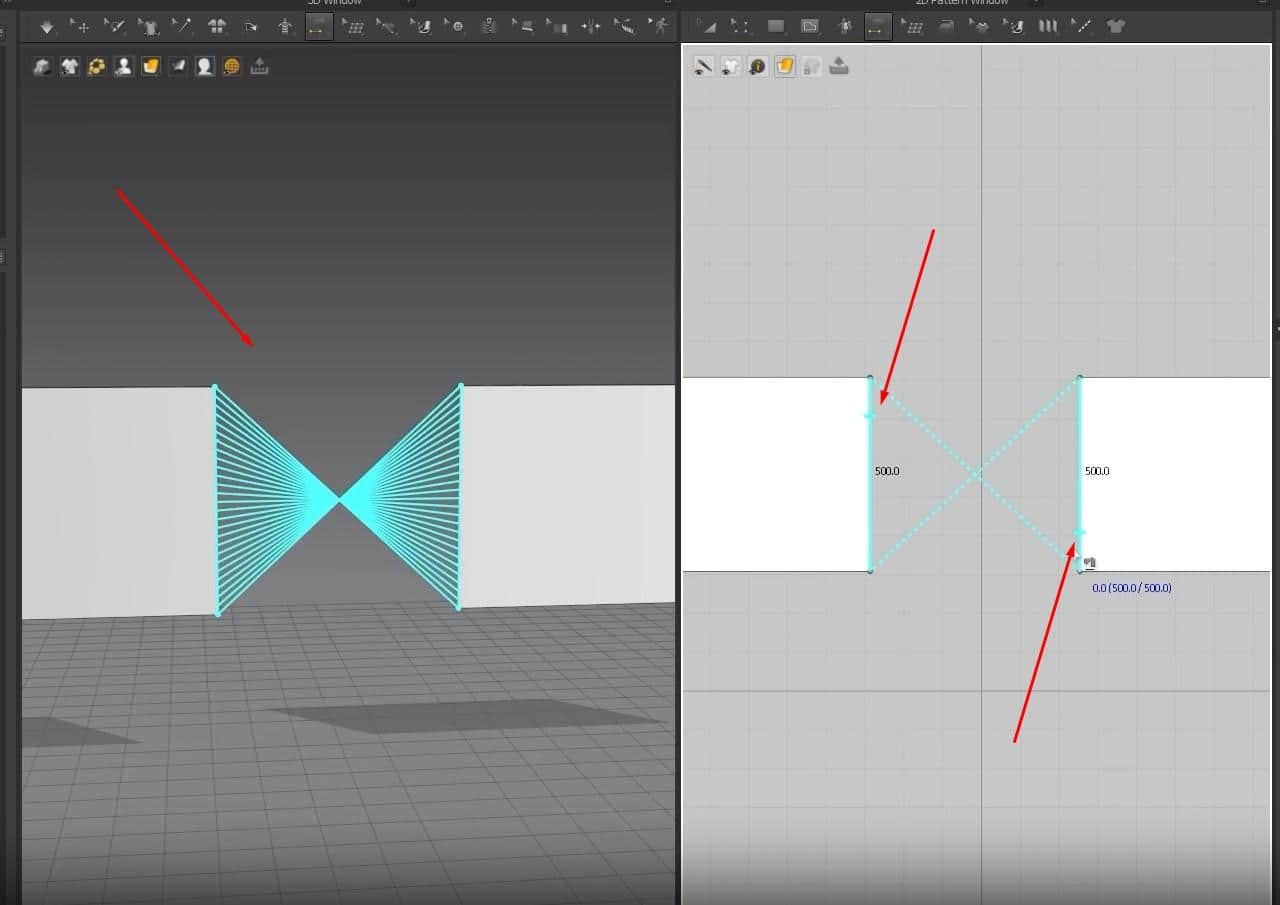Screen dimensions: 1280x905
Task: Toggle the first display icon in 3D window
Action: [42, 67]
